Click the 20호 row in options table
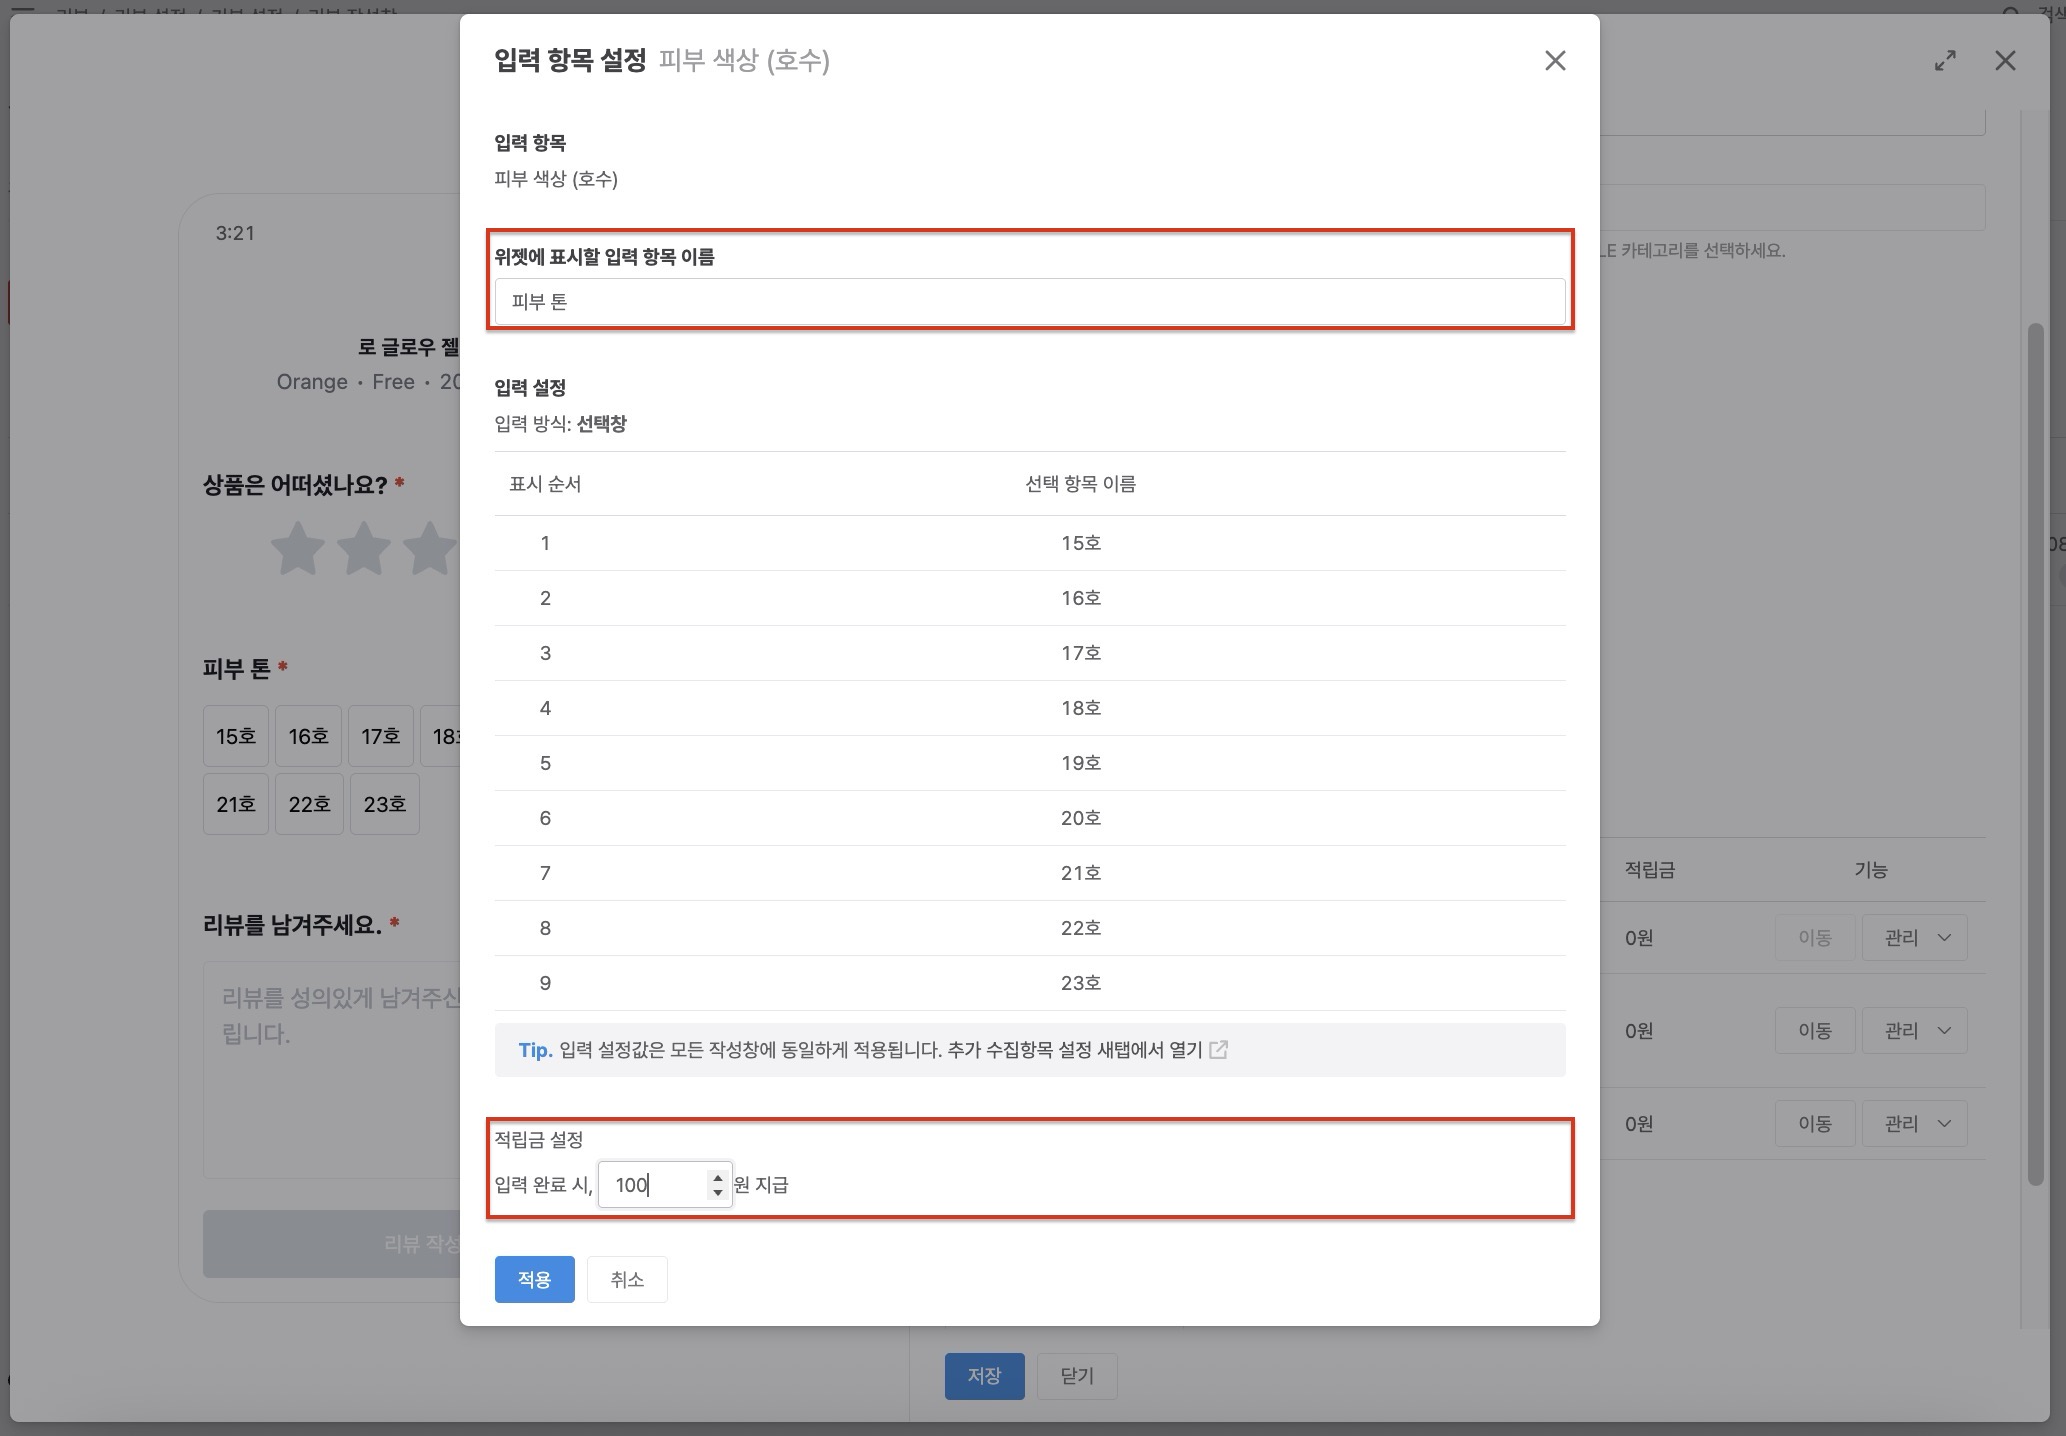The height and width of the screenshot is (1436, 2066). pyautogui.click(x=1030, y=818)
